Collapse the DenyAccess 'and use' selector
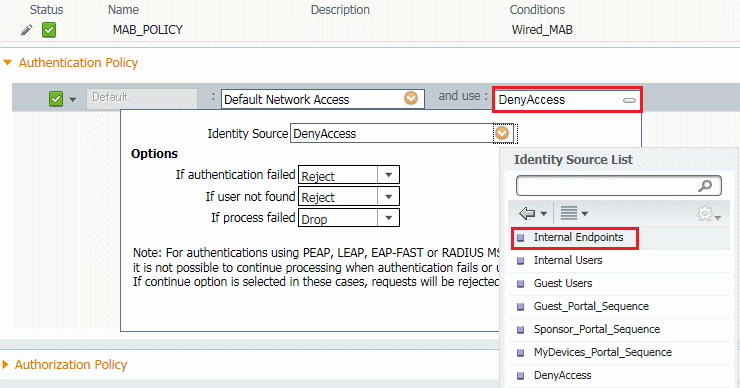The image size is (740, 388). click(x=629, y=100)
